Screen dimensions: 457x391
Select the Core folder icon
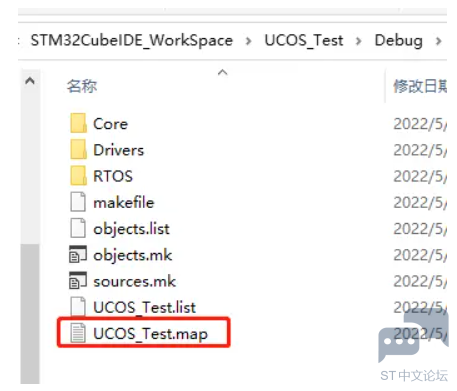(x=78, y=123)
